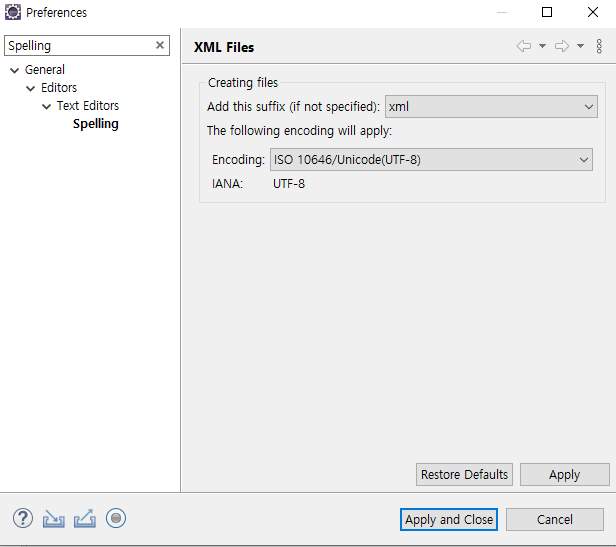
Task: Click the Cancel button
Action: pyautogui.click(x=555, y=519)
